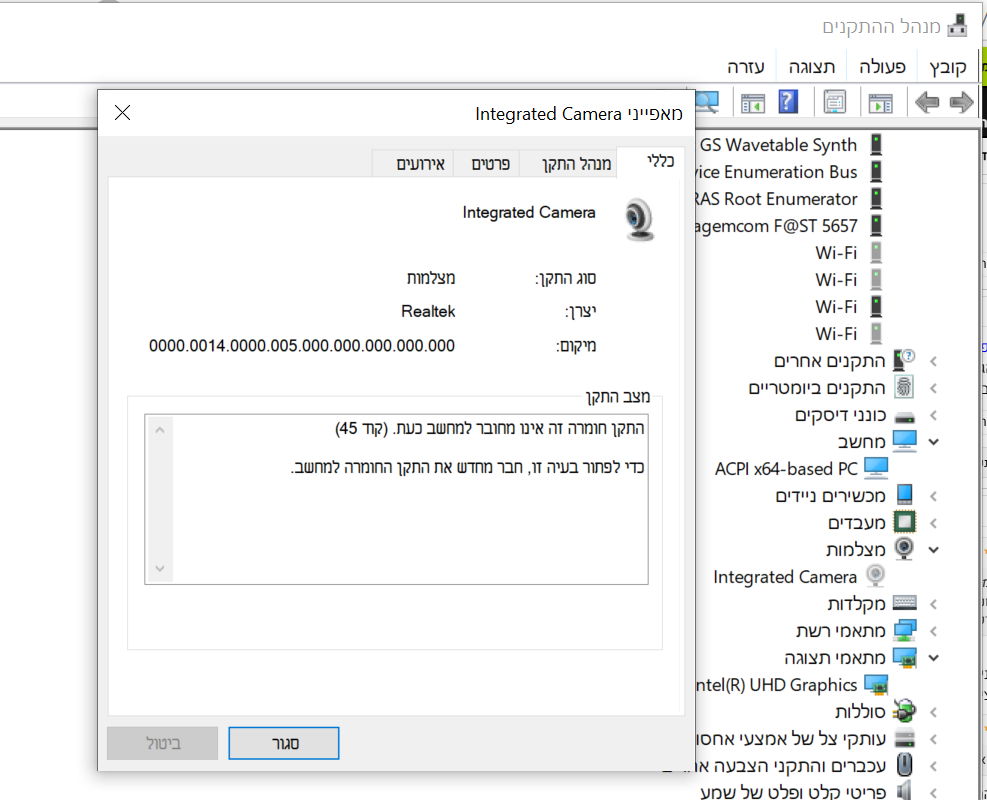This screenshot has height=800, width=987.
Task: Expand the סוללות category
Action: (x=933, y=712)
